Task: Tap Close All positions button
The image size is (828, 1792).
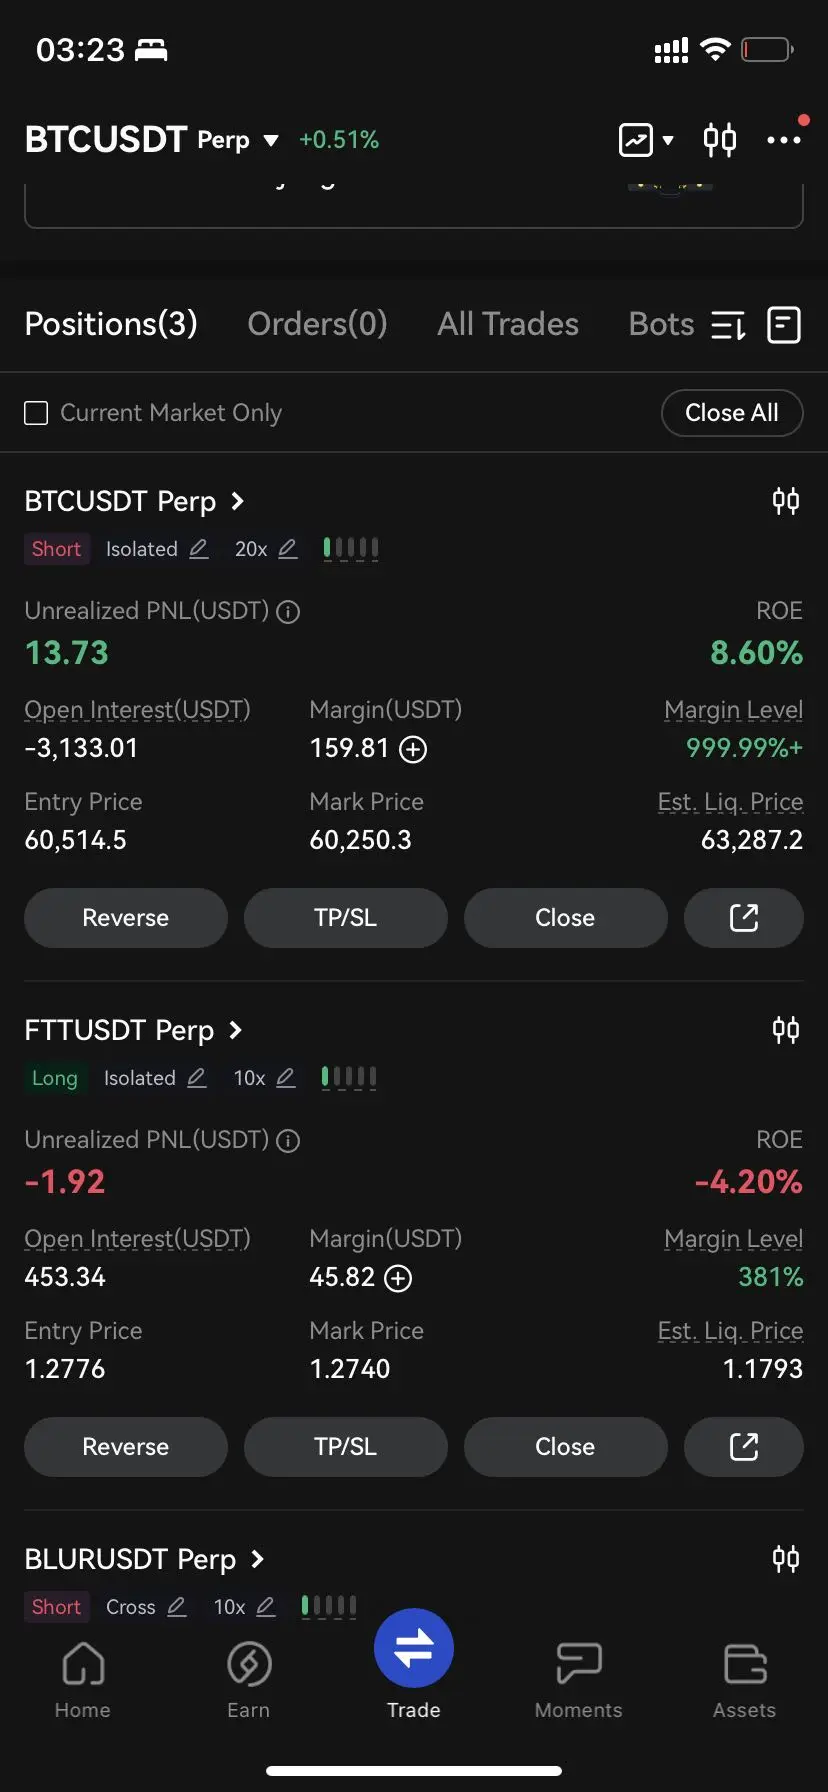Action: click(732, 413)
